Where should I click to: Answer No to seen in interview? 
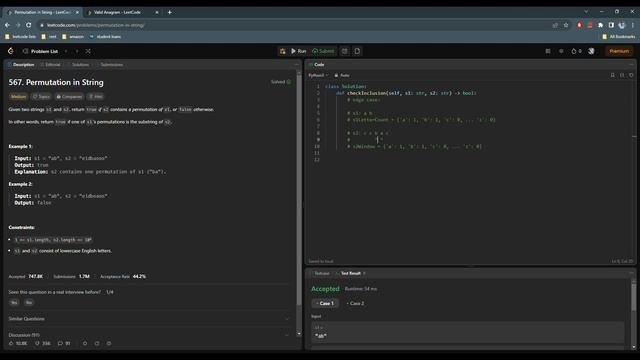pyautogui.click(x=29, y=302)
